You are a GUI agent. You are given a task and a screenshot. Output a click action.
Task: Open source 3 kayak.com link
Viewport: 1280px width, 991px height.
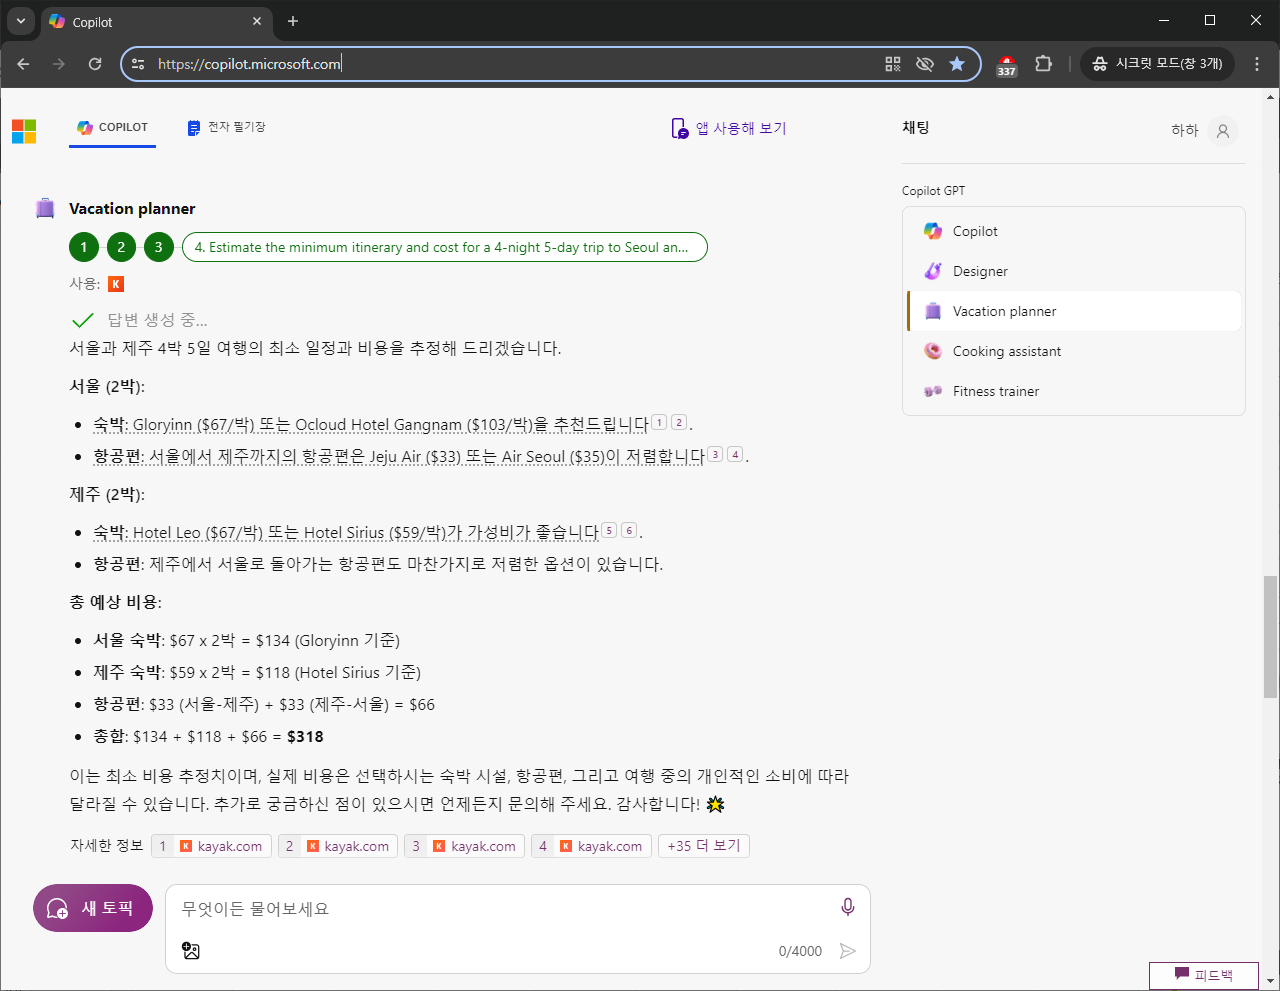(464, 846)
